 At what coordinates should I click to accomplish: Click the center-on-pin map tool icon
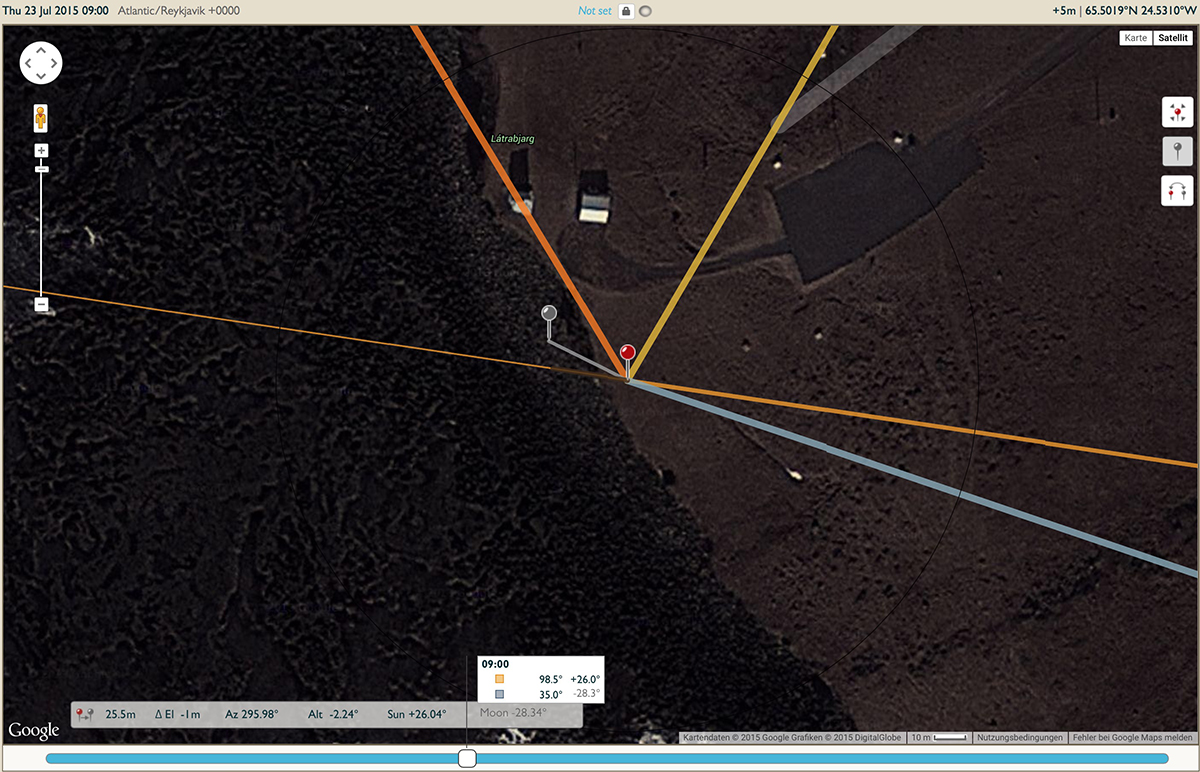pos(1177,111)
